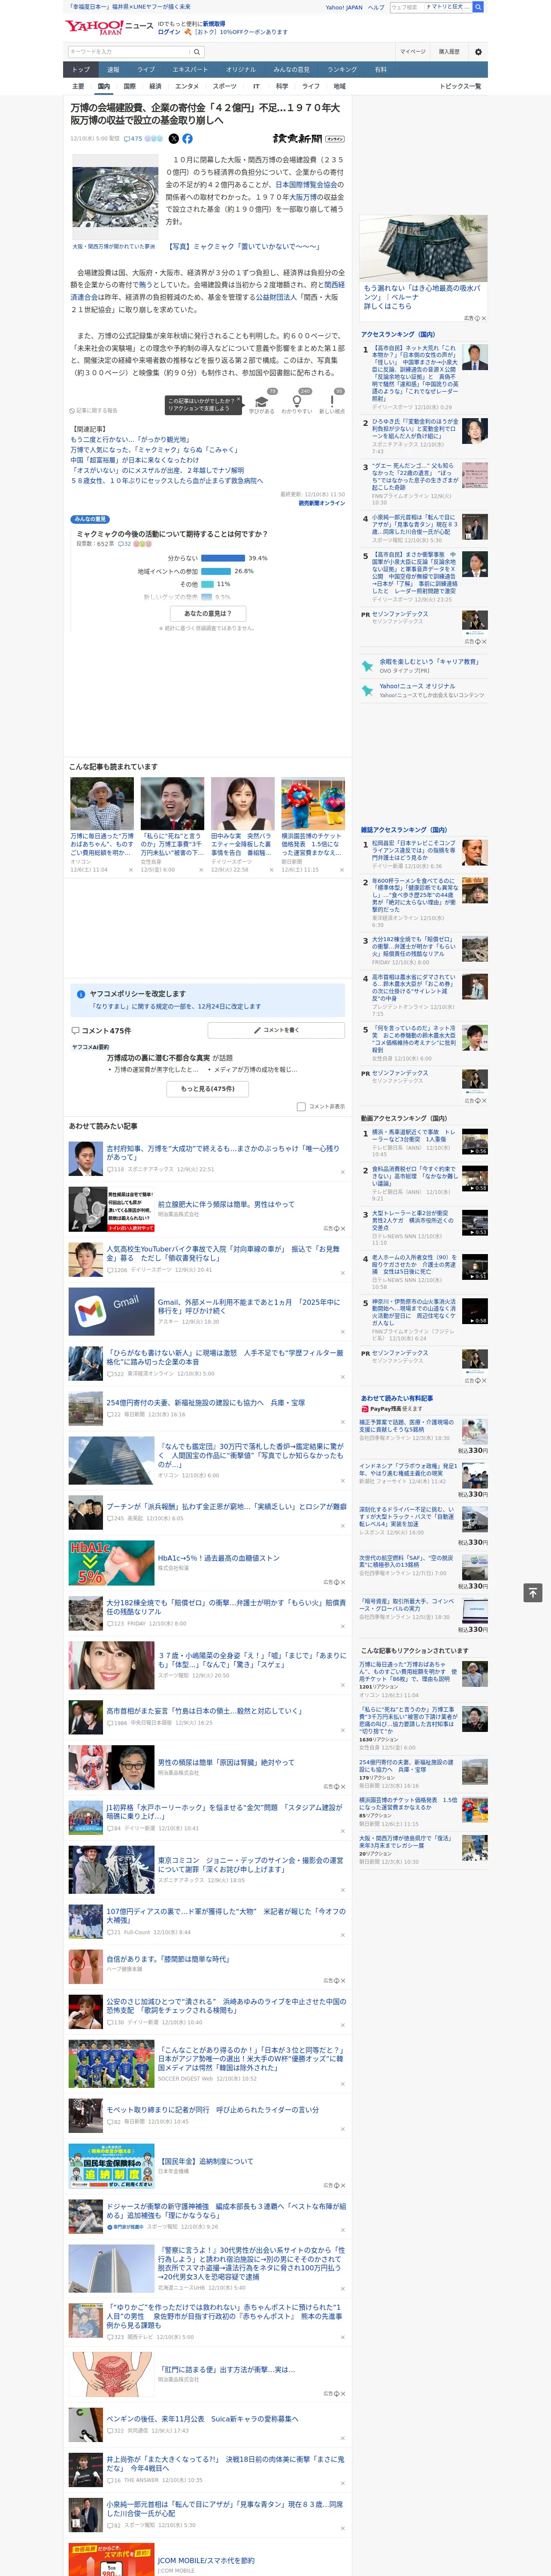Click the info icon in policy notice

click(81, 994)
